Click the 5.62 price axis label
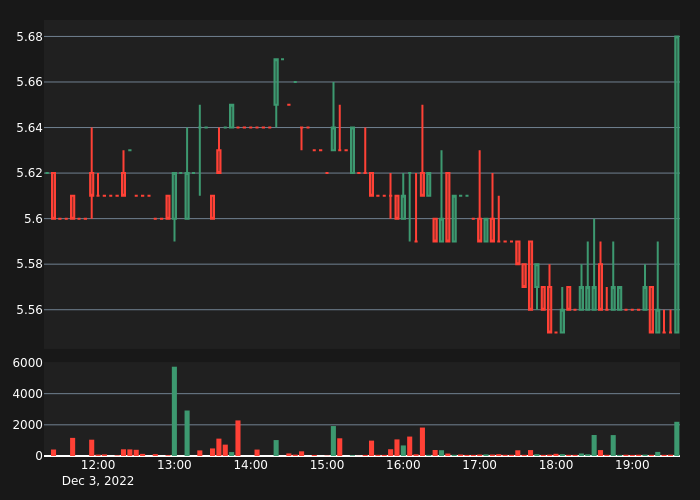700x500 pixels. point(29,173)
